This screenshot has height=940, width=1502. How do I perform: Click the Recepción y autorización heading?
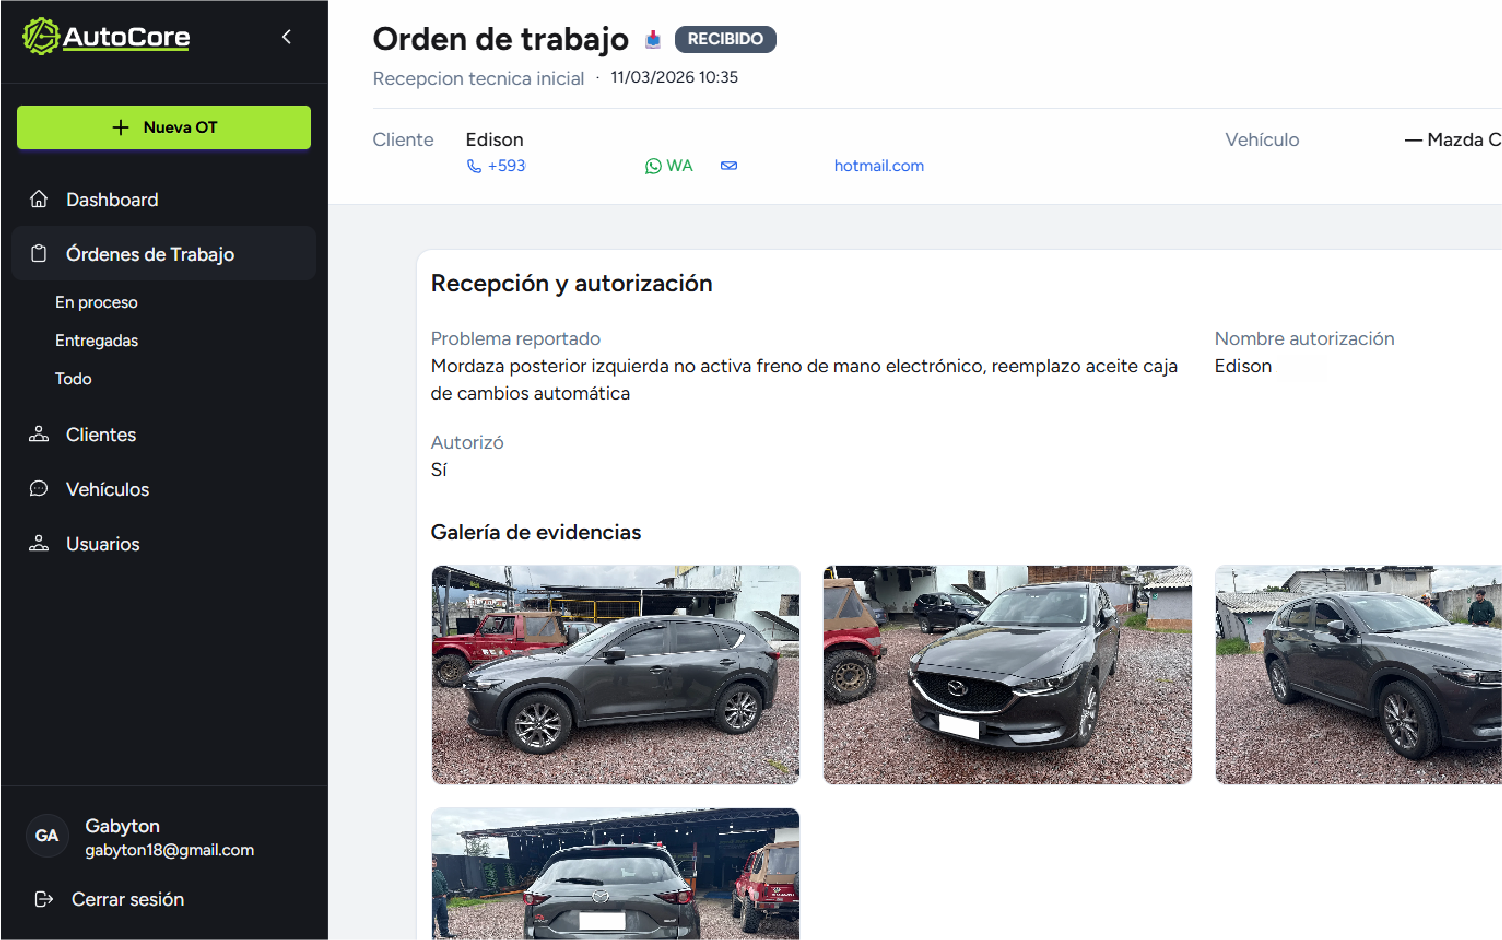[571, 283]
